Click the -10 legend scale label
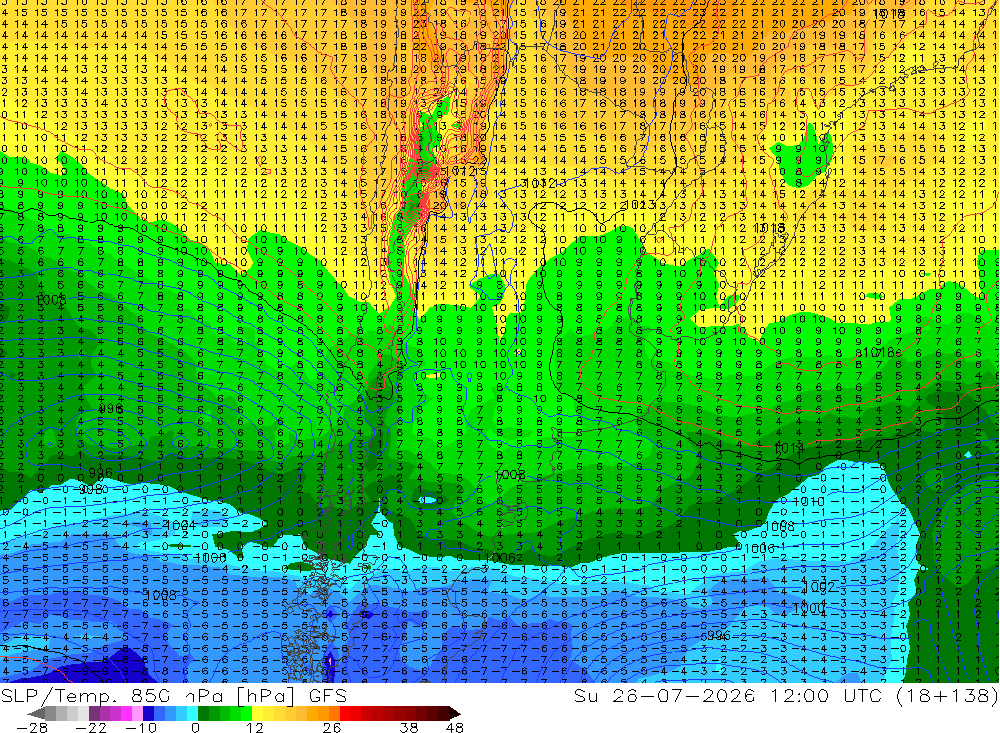The height and width of the screenshot is (733, 1000). (141, 728)
